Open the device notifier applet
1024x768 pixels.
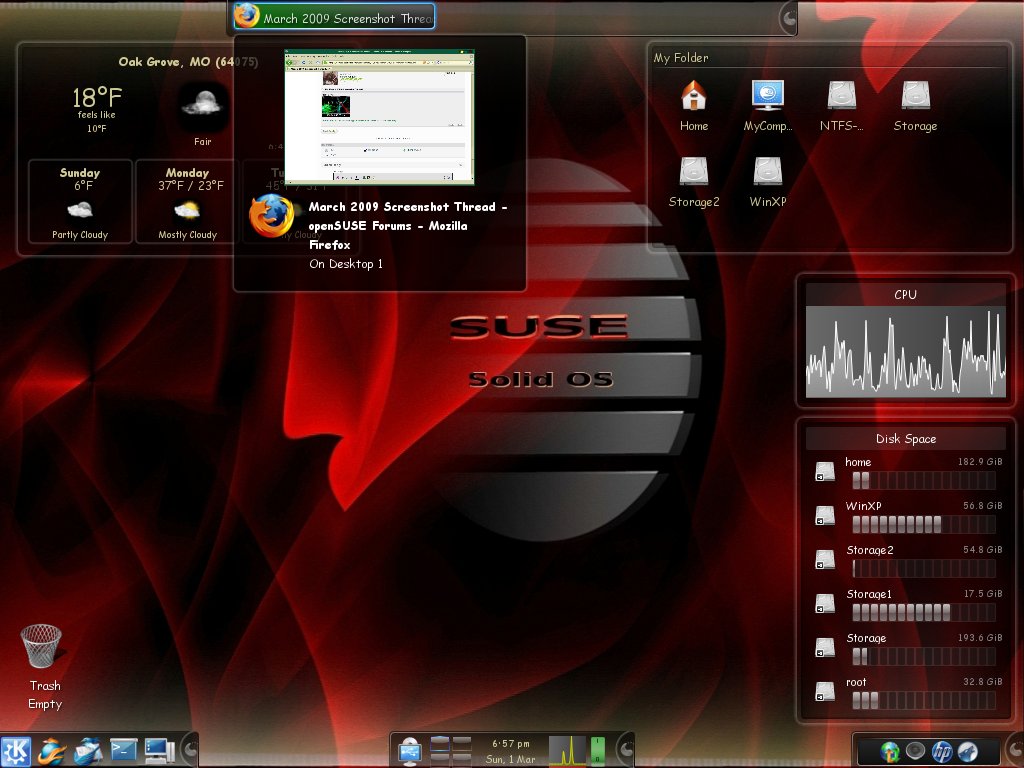[410, 751]
